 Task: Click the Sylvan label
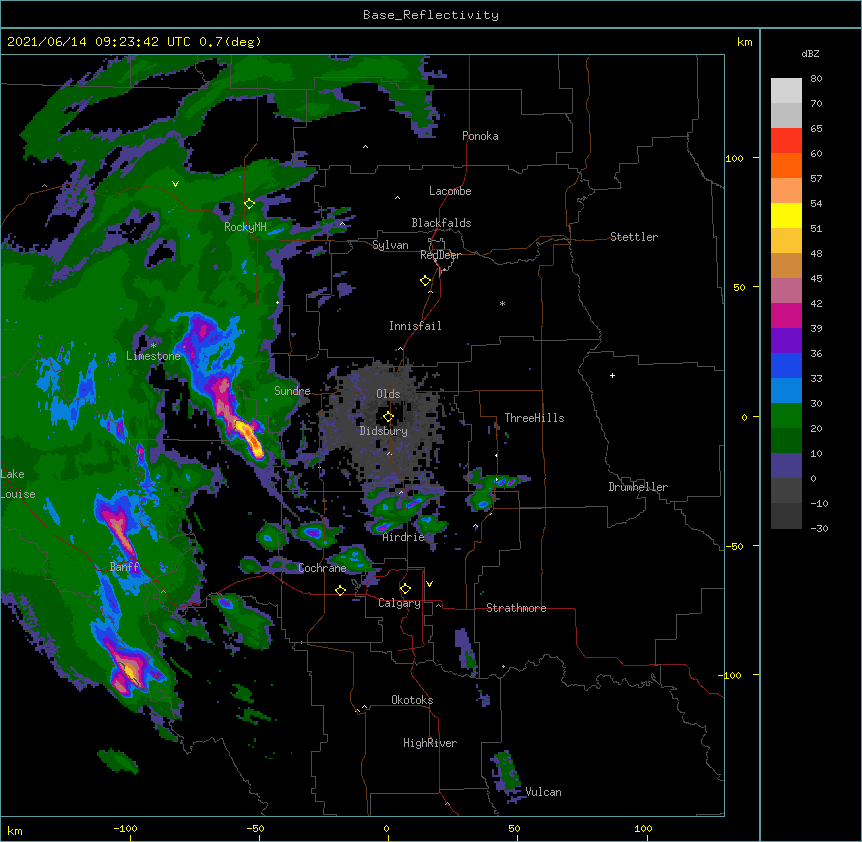click(390, 245)
